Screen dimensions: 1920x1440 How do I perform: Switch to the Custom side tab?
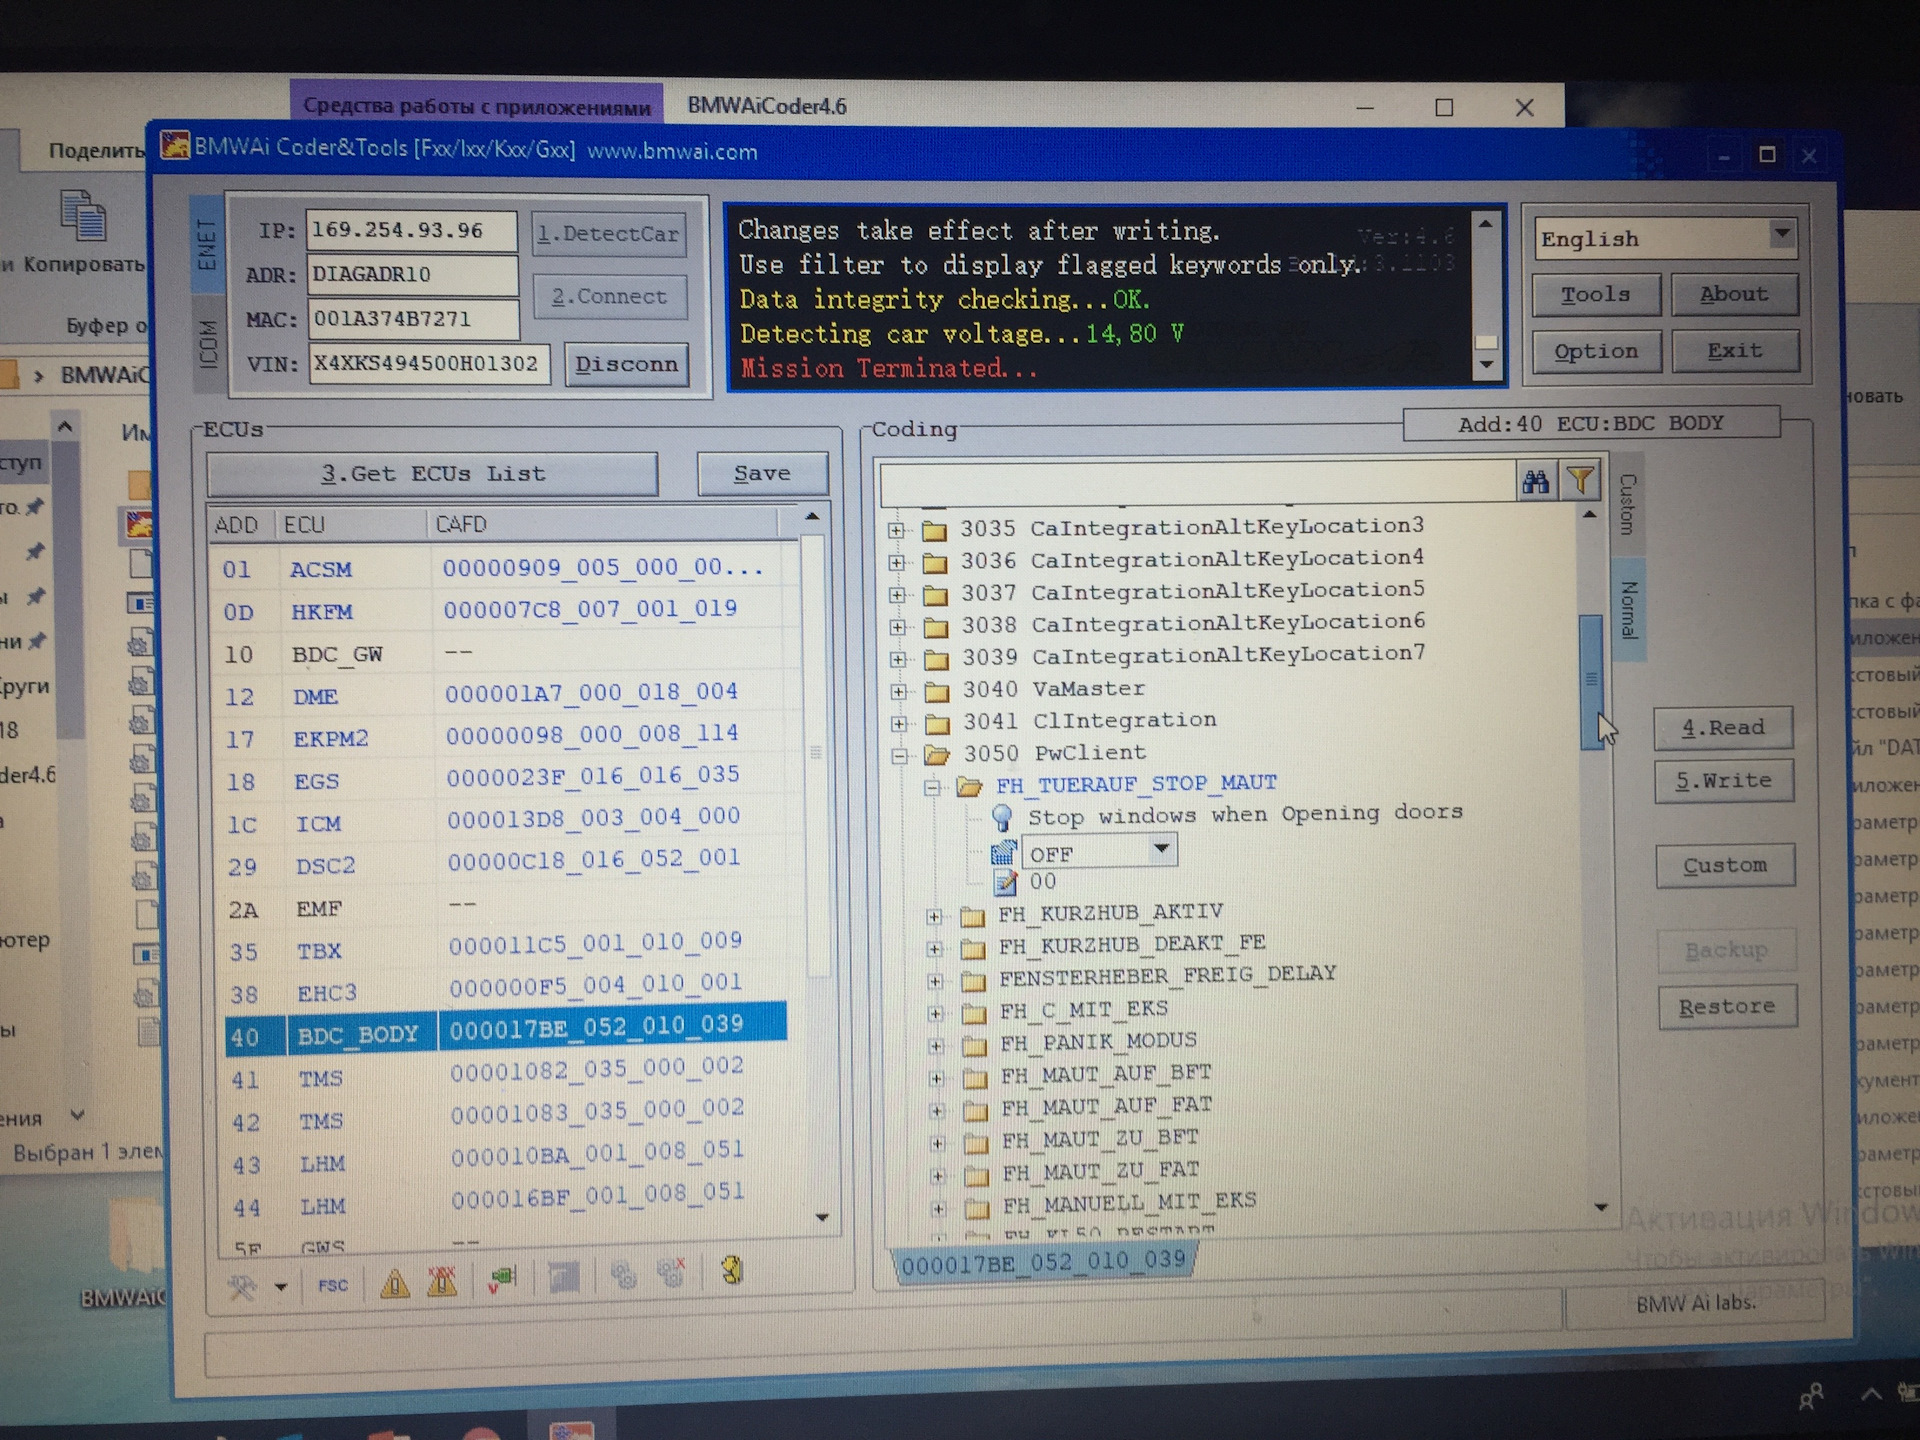(1627, 505)
